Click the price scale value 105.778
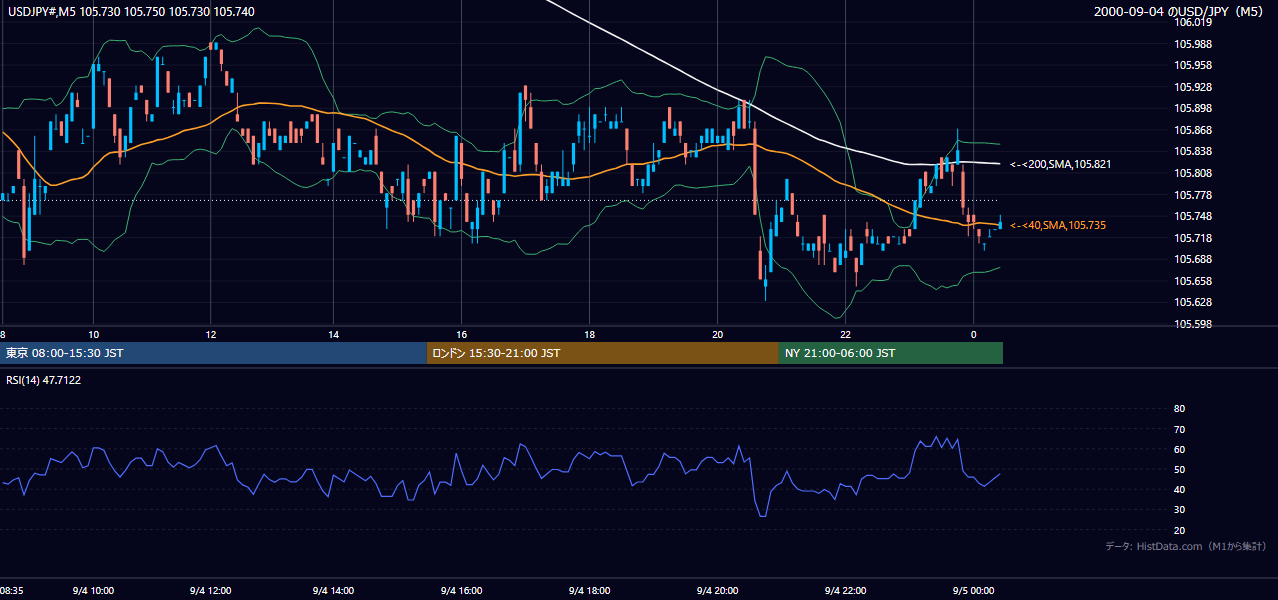 (1192, 195)
